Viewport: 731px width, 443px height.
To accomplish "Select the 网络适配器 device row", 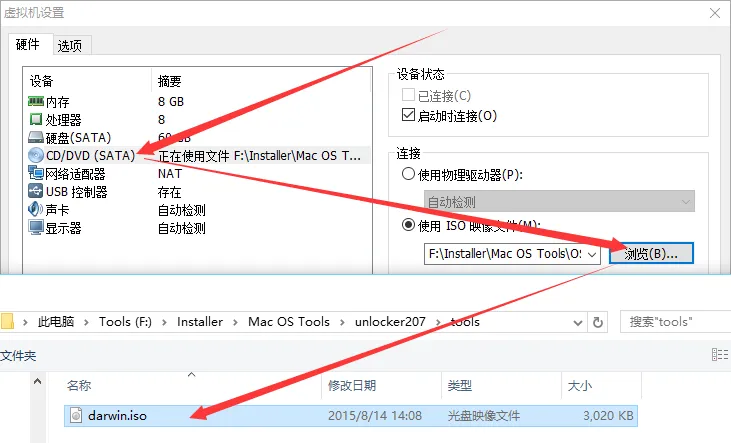I will point(199,173).
